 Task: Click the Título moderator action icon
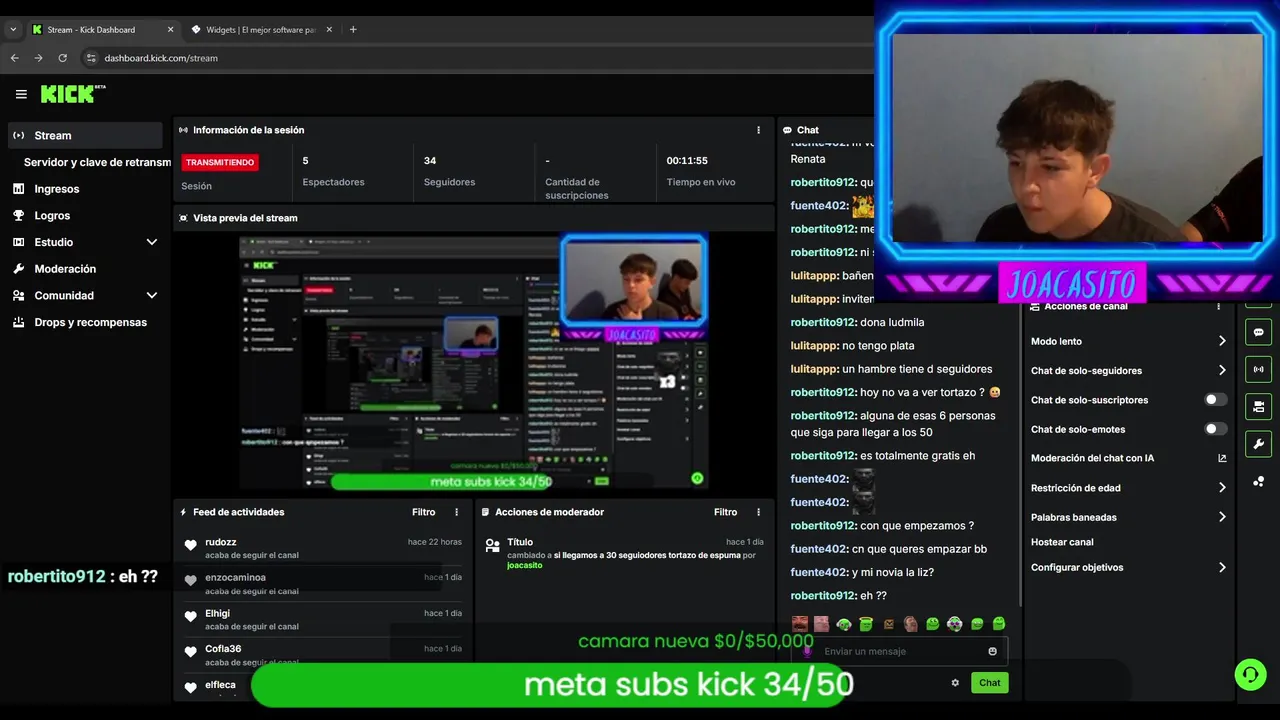(492, 546)
